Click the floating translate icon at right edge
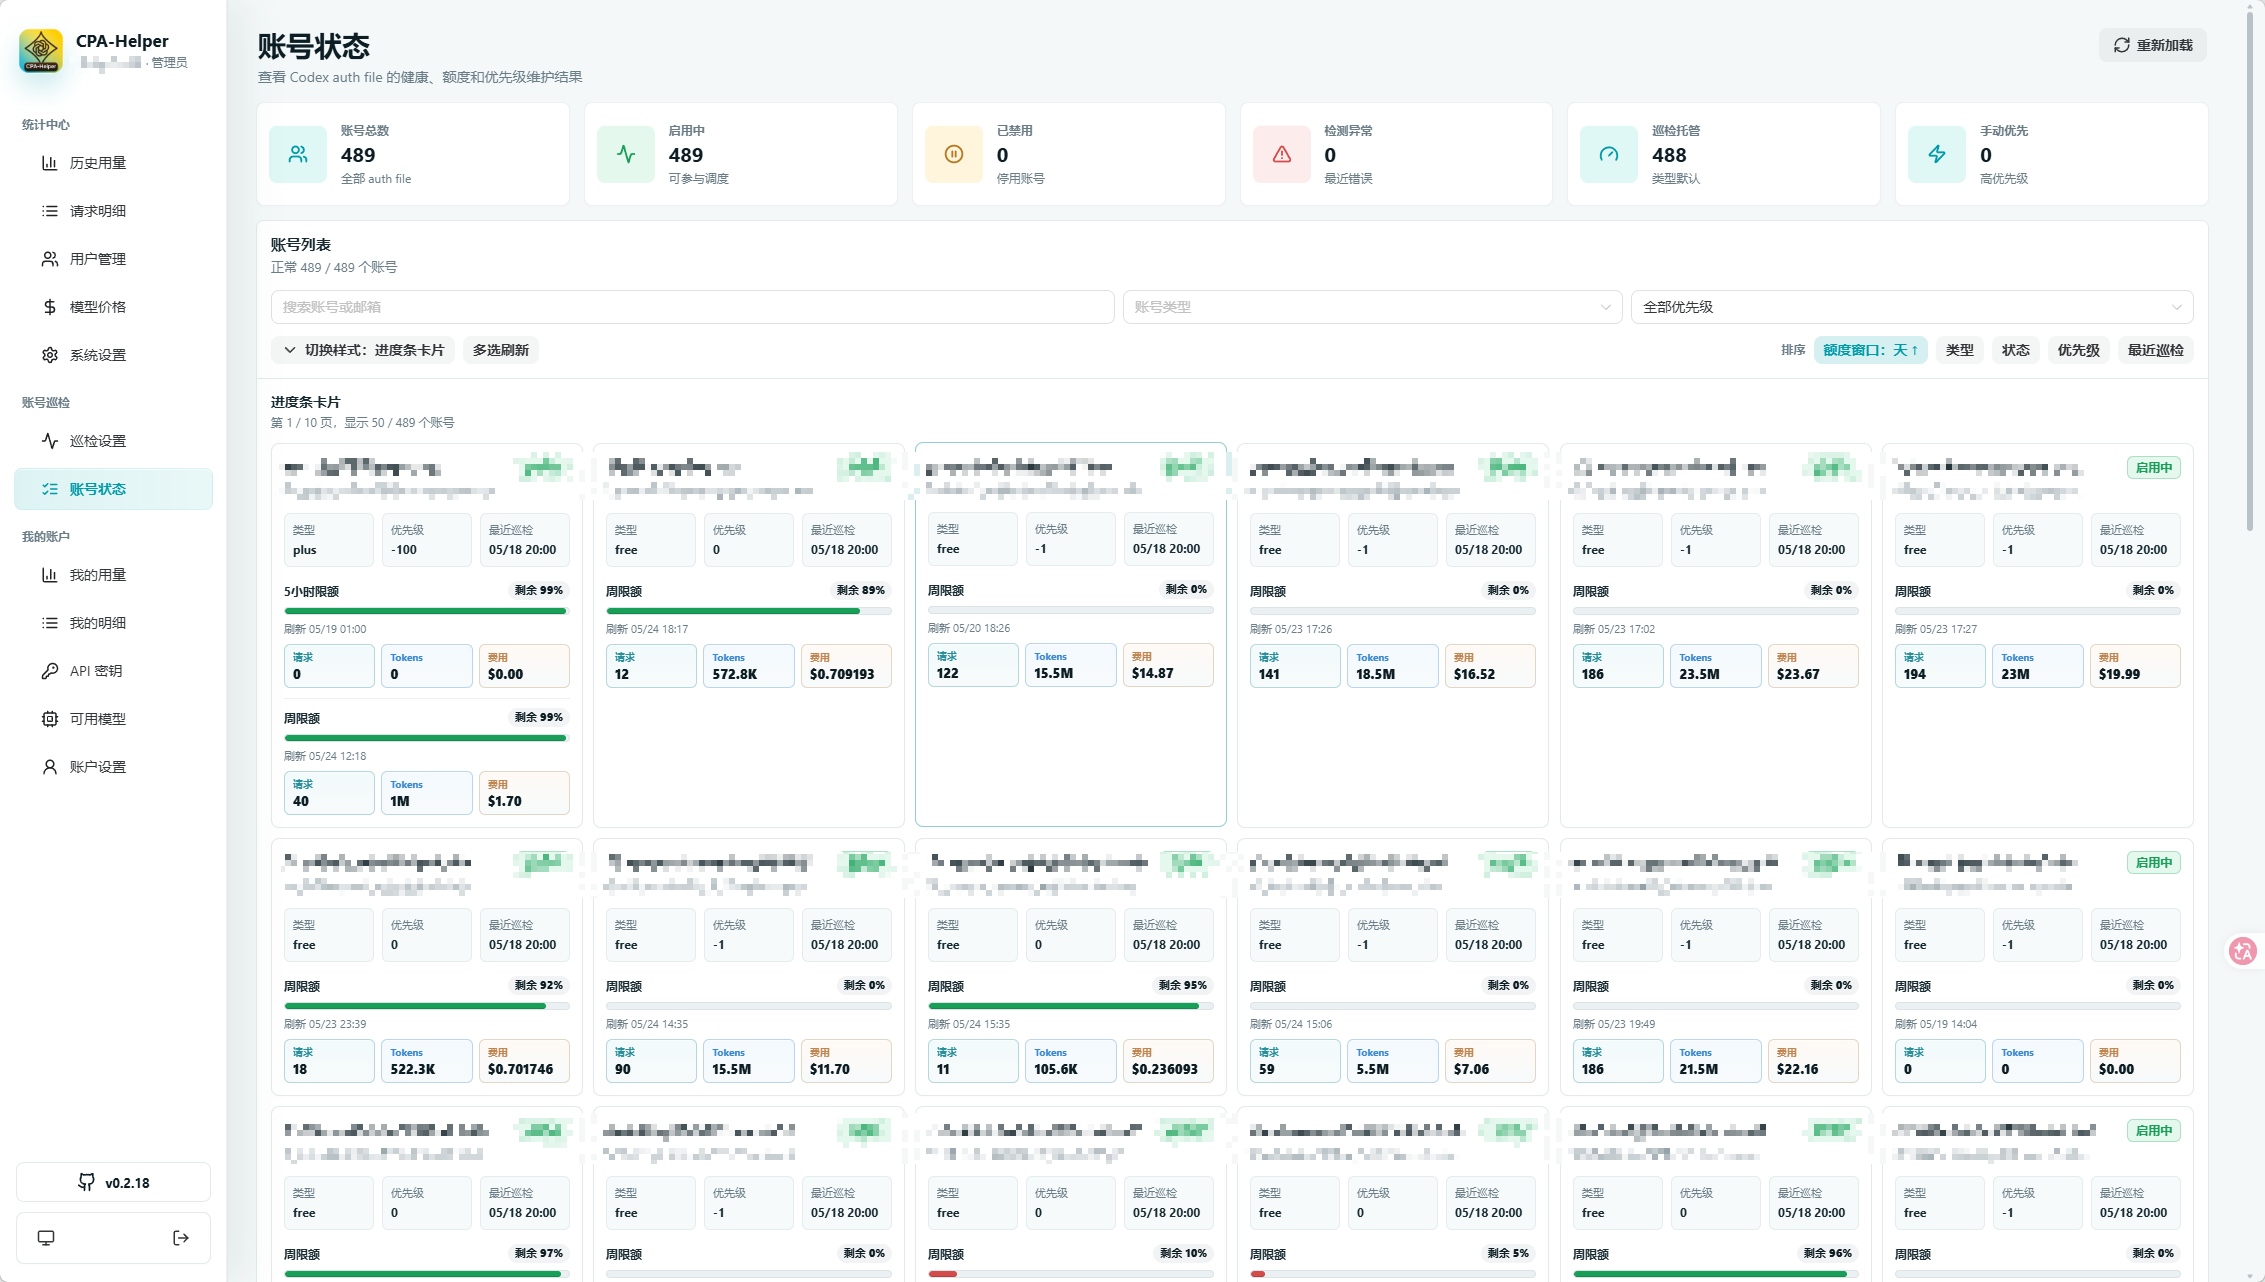The height and width of the screenshot is (1282, 2265). click(2243, 951)
